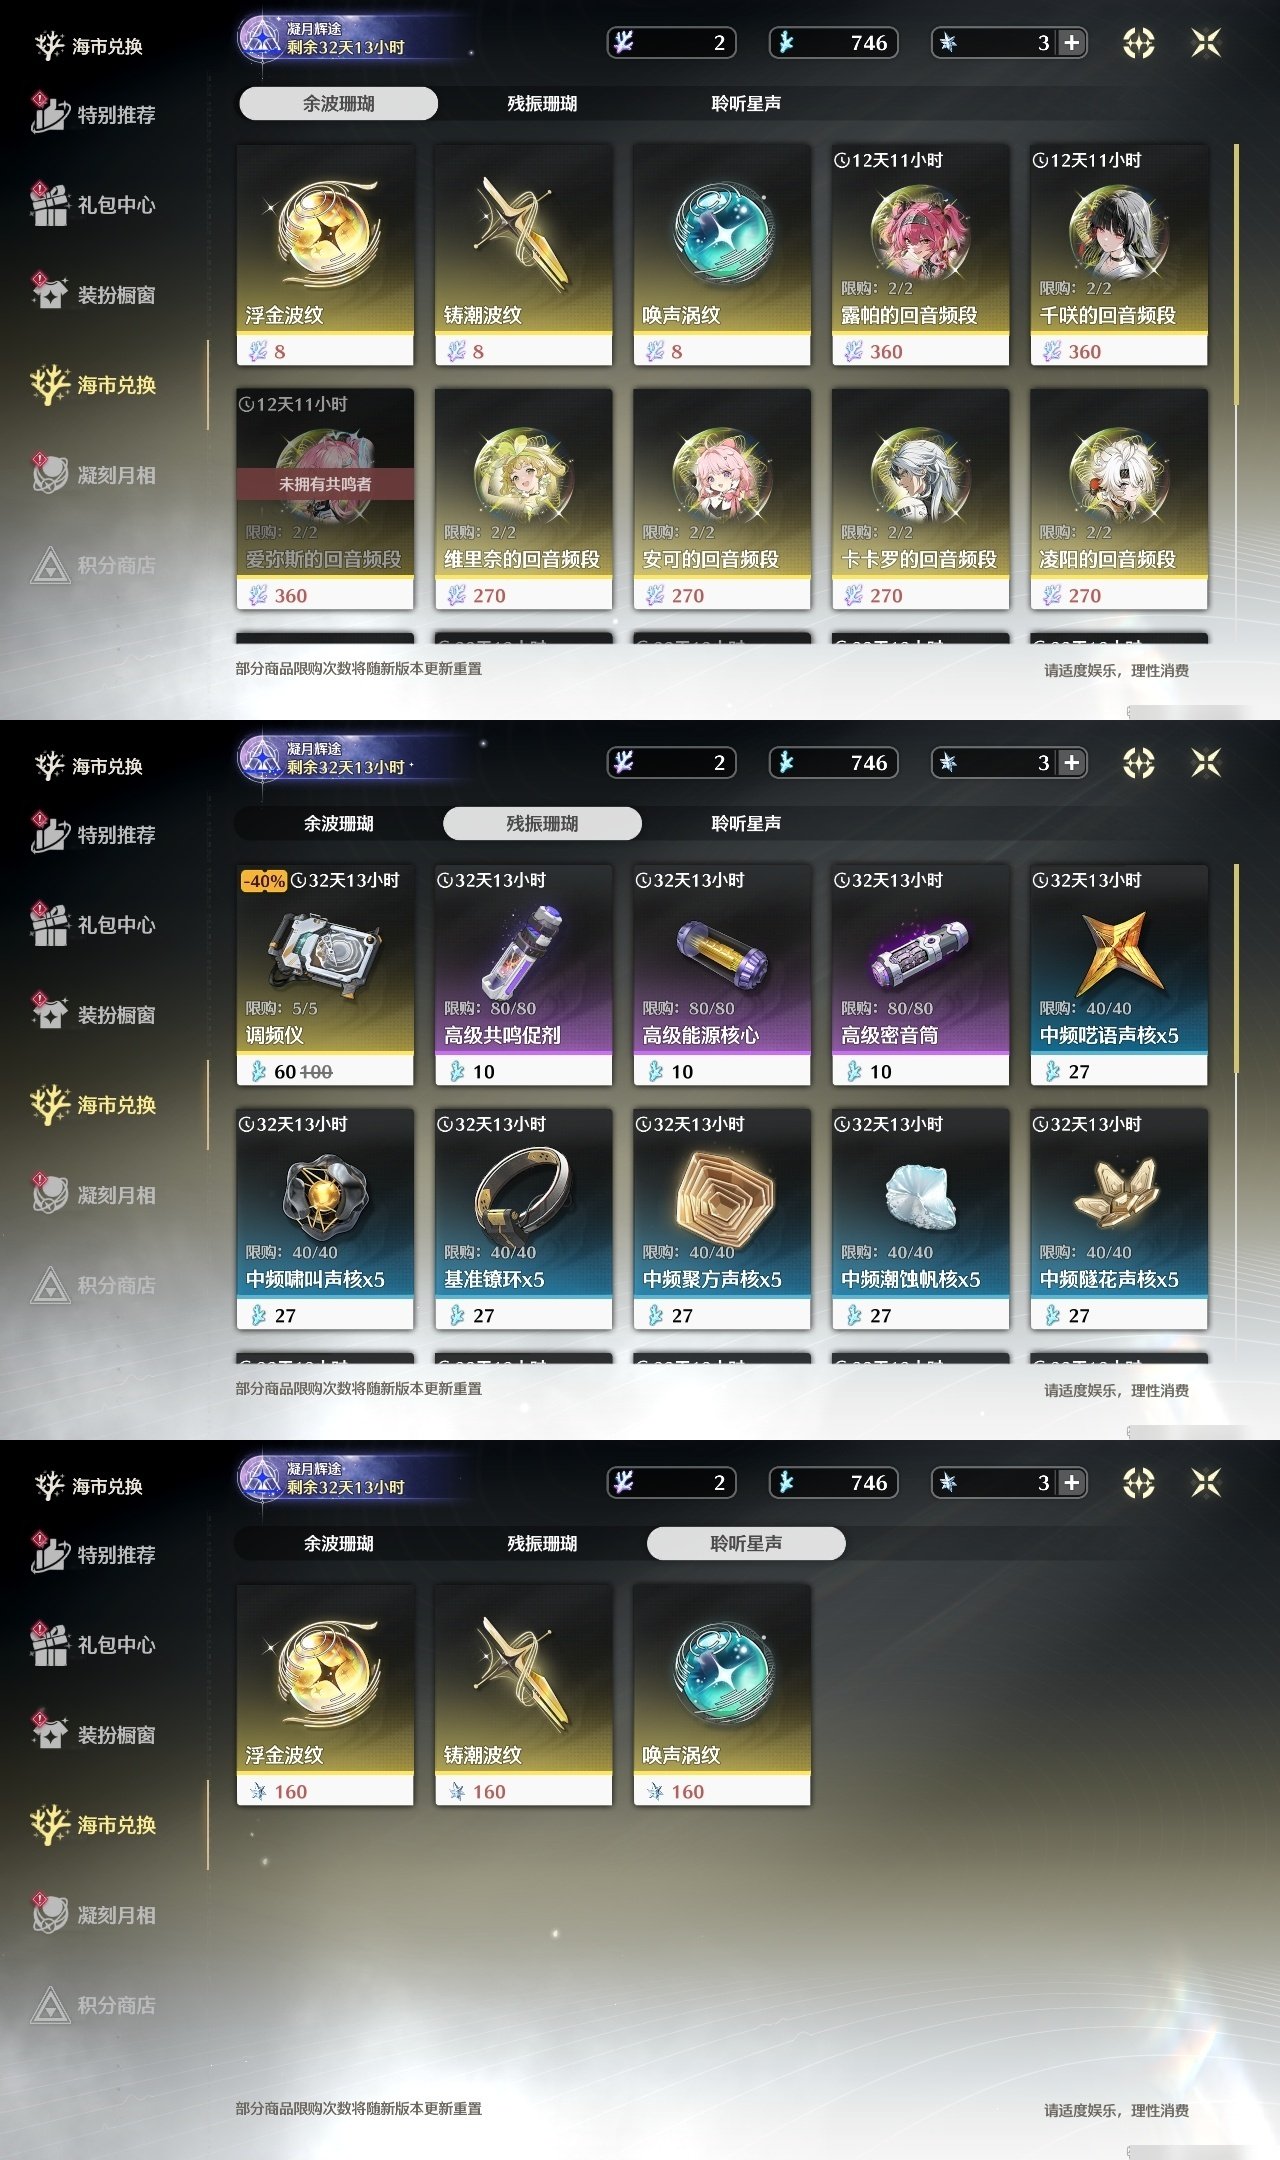The width and height of the screenshot is (1280, 2160).
Task: Open the locked 爱弥斯的回音频段 card
Action: 325,499
